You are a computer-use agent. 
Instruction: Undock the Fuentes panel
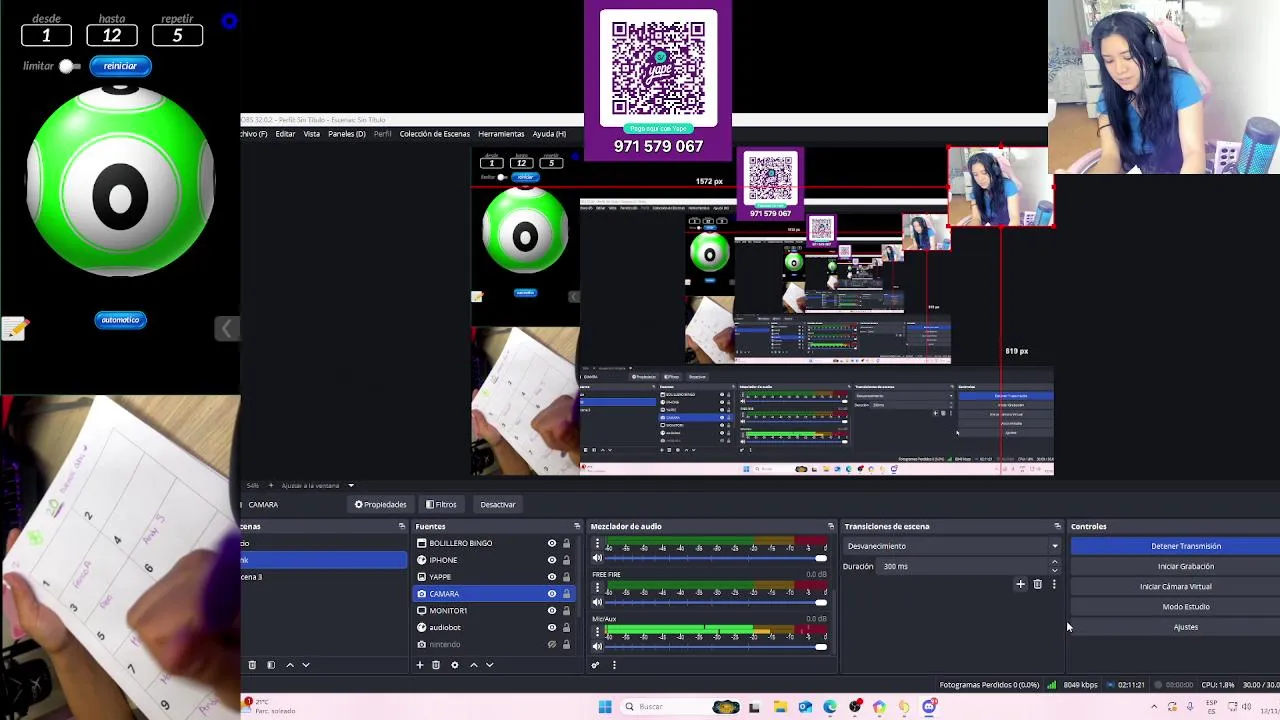click(577, 526)
